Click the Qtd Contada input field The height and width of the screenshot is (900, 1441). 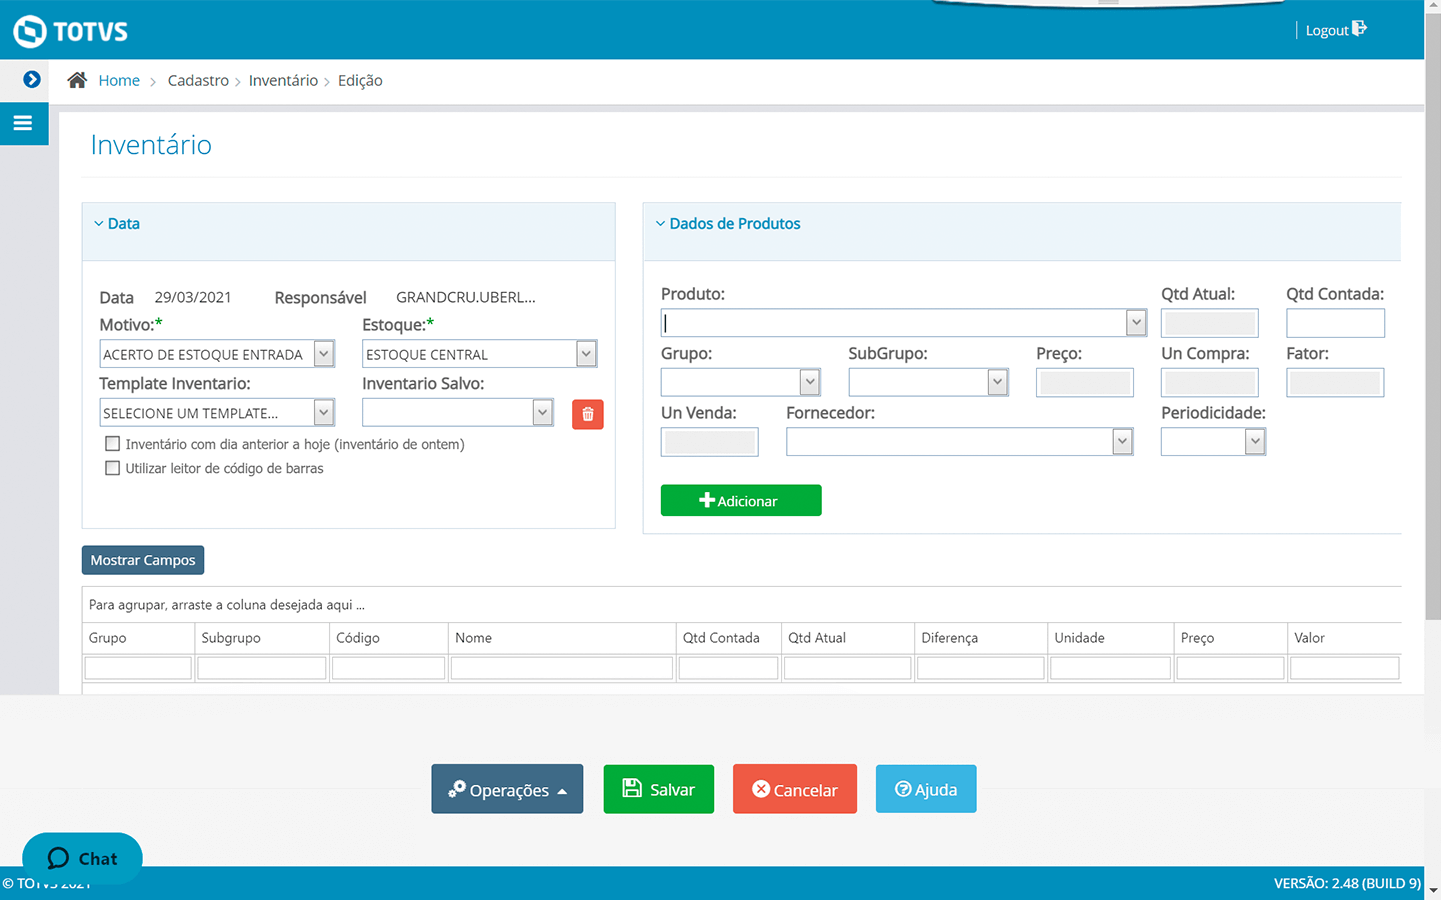click(1334, 323)
